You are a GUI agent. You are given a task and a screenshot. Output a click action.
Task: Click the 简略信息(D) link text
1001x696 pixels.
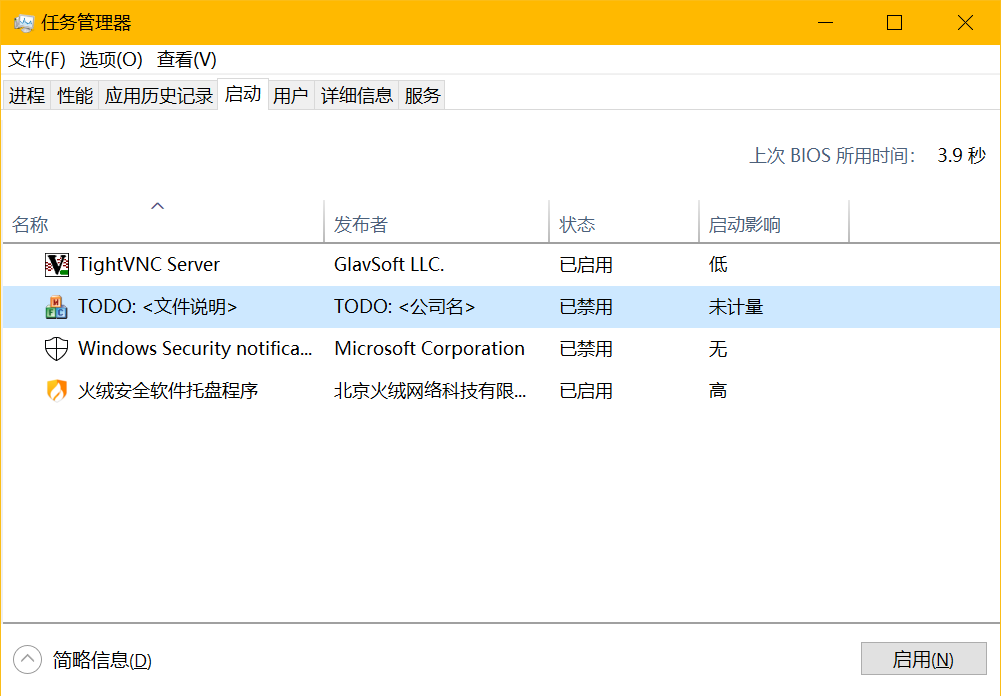tap(102, 660)
